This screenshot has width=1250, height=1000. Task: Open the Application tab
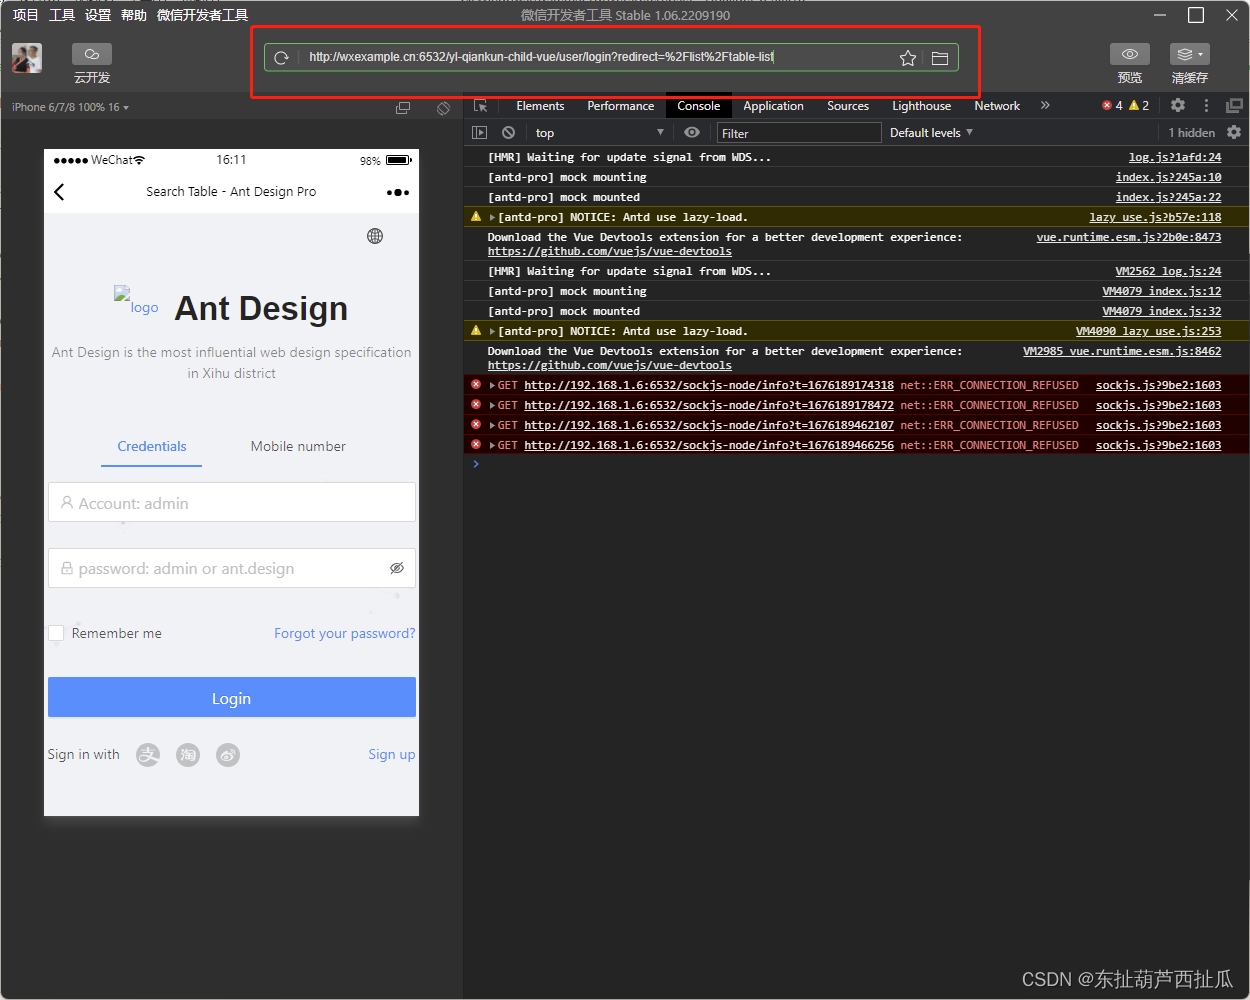click(x=773, y=106)
